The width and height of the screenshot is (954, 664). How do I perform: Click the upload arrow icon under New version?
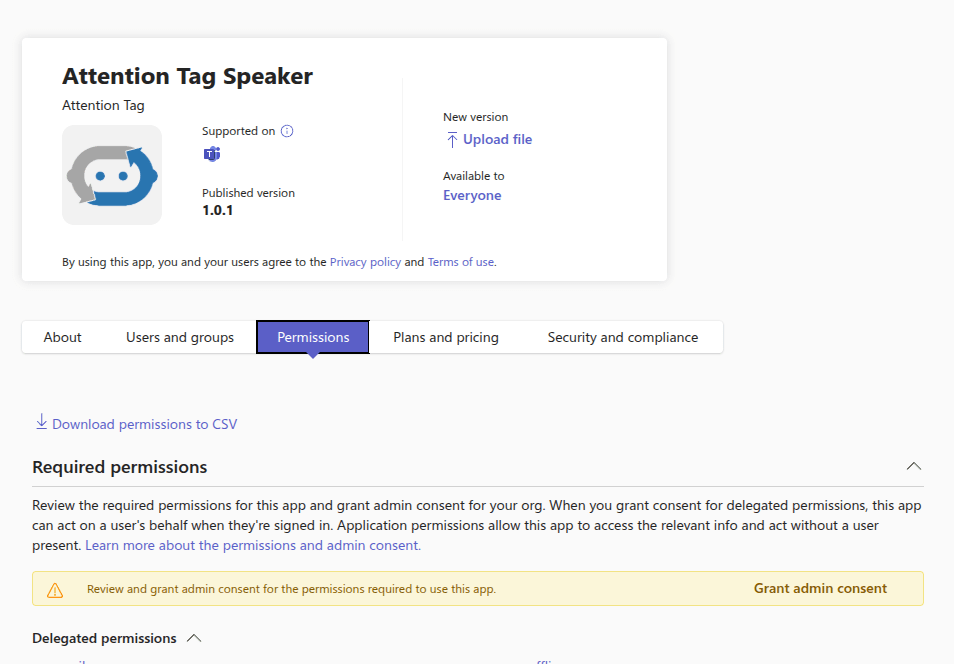coord(452,140)
